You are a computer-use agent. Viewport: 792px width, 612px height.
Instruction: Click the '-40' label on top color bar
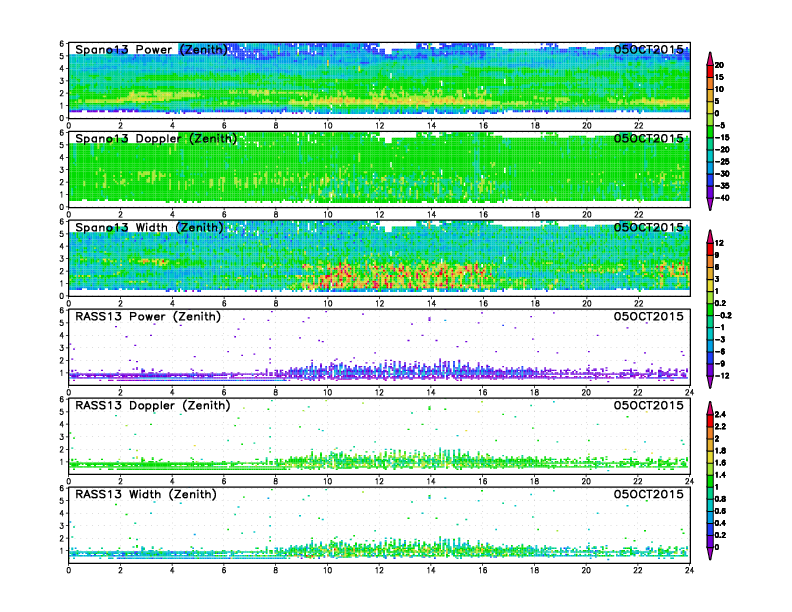point(722,198)
